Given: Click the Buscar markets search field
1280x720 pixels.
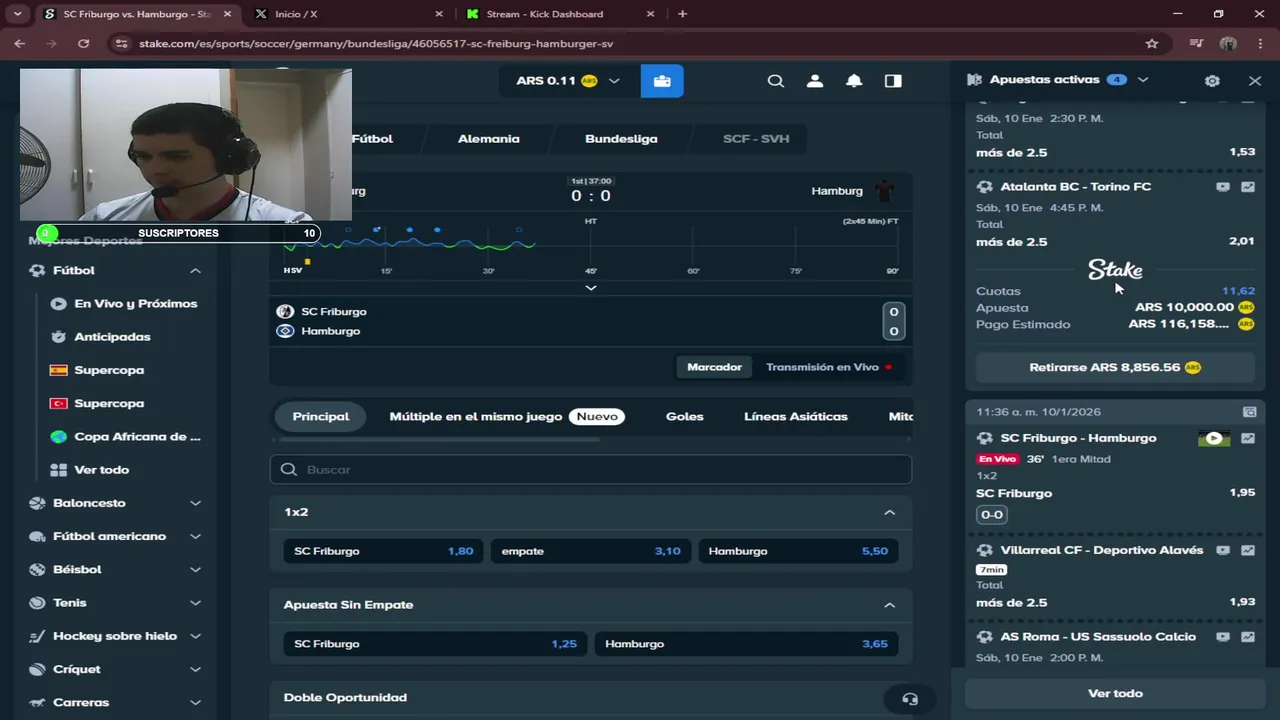Looking at the screenshot, I should coord(591,470).
